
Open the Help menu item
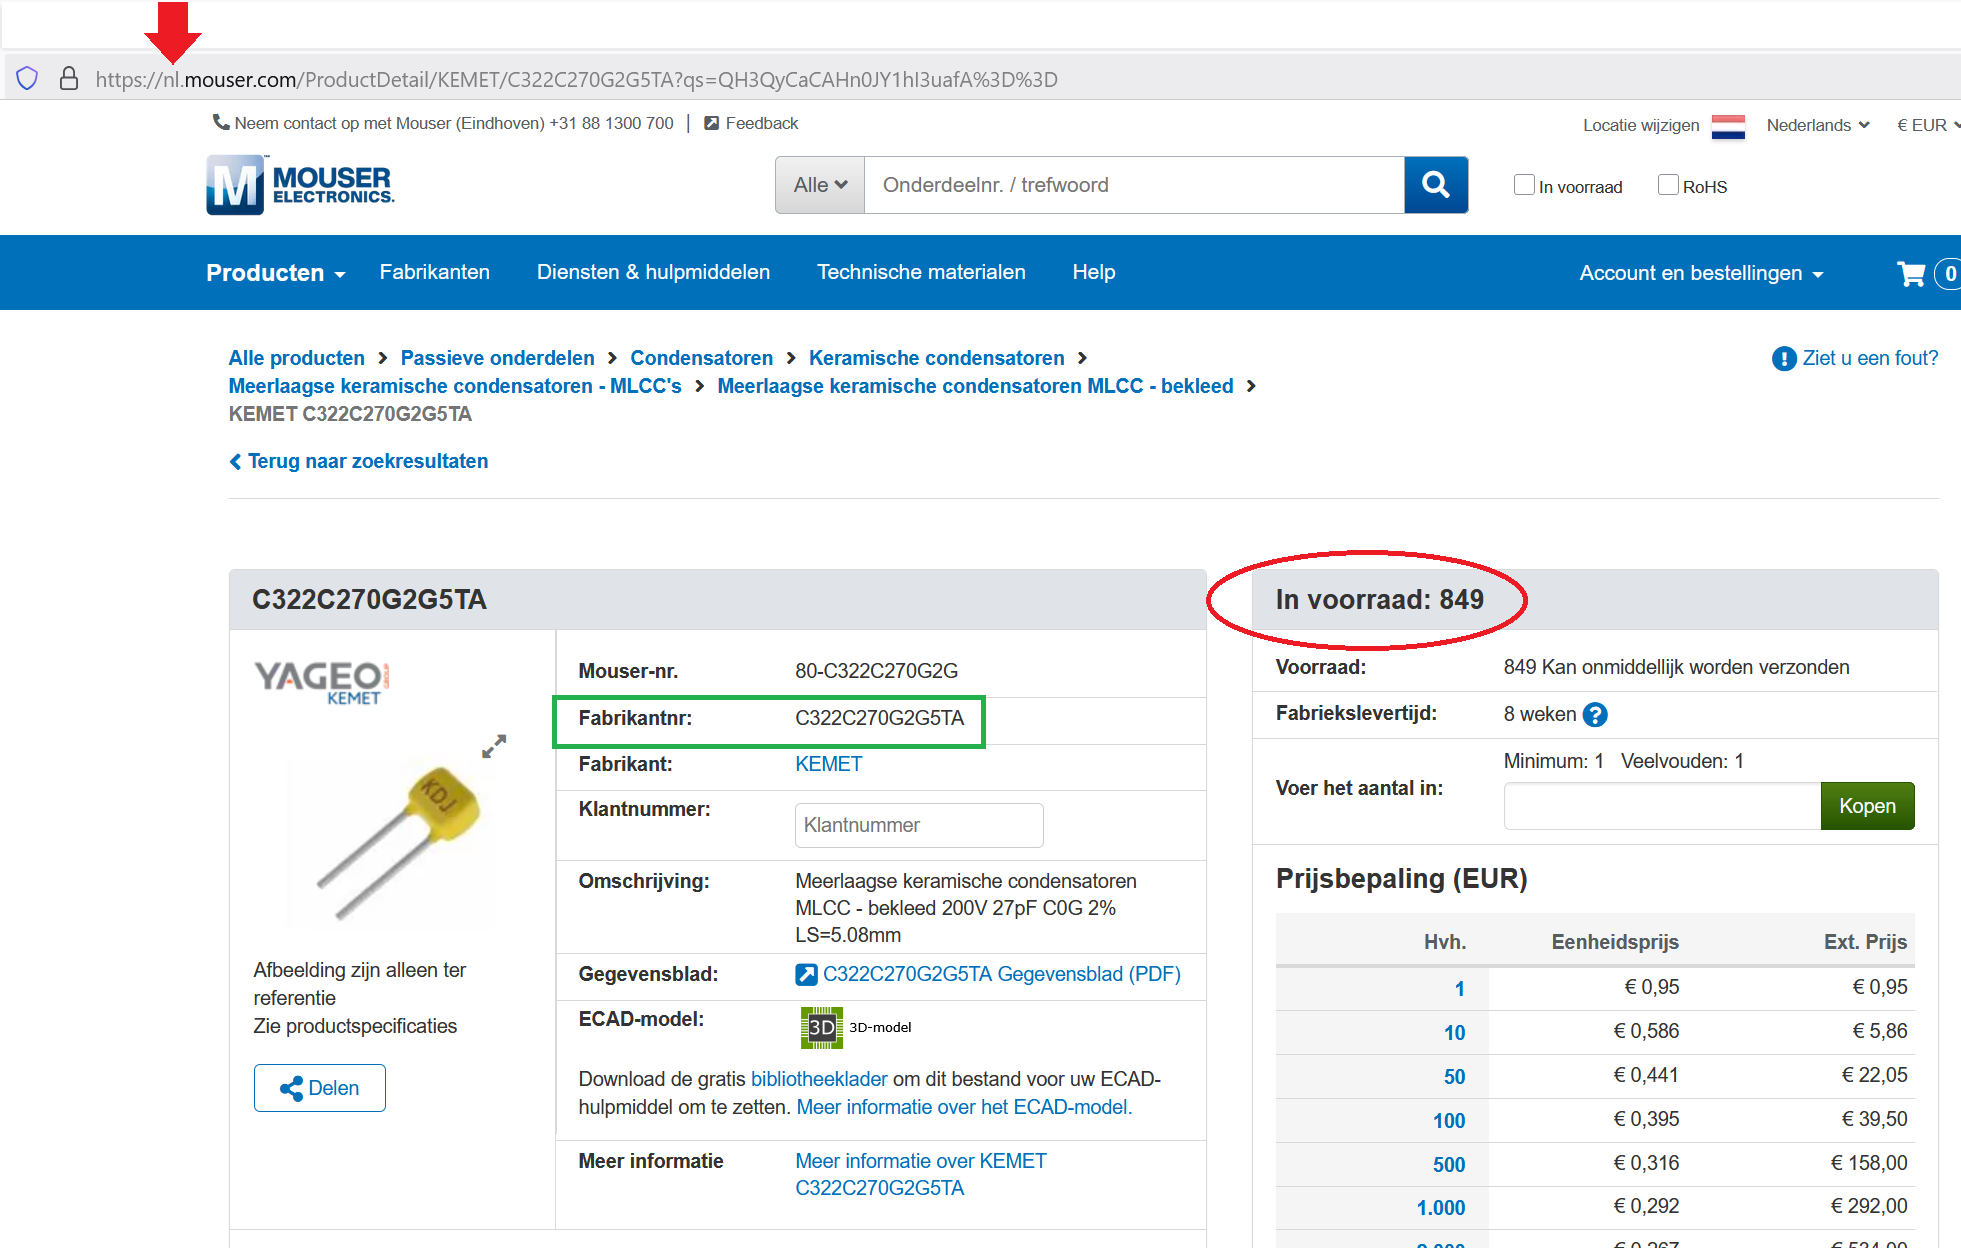[x=1094, y=272]
